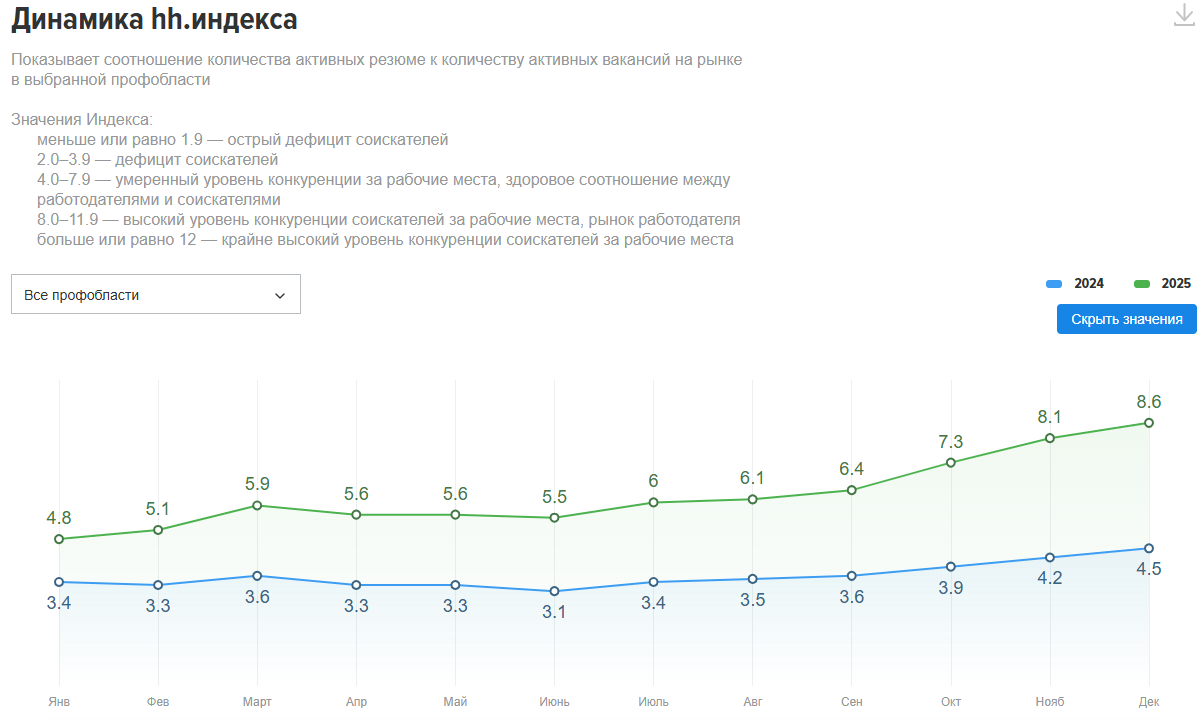Select the March 2024 point 3.6

point(257,576)
